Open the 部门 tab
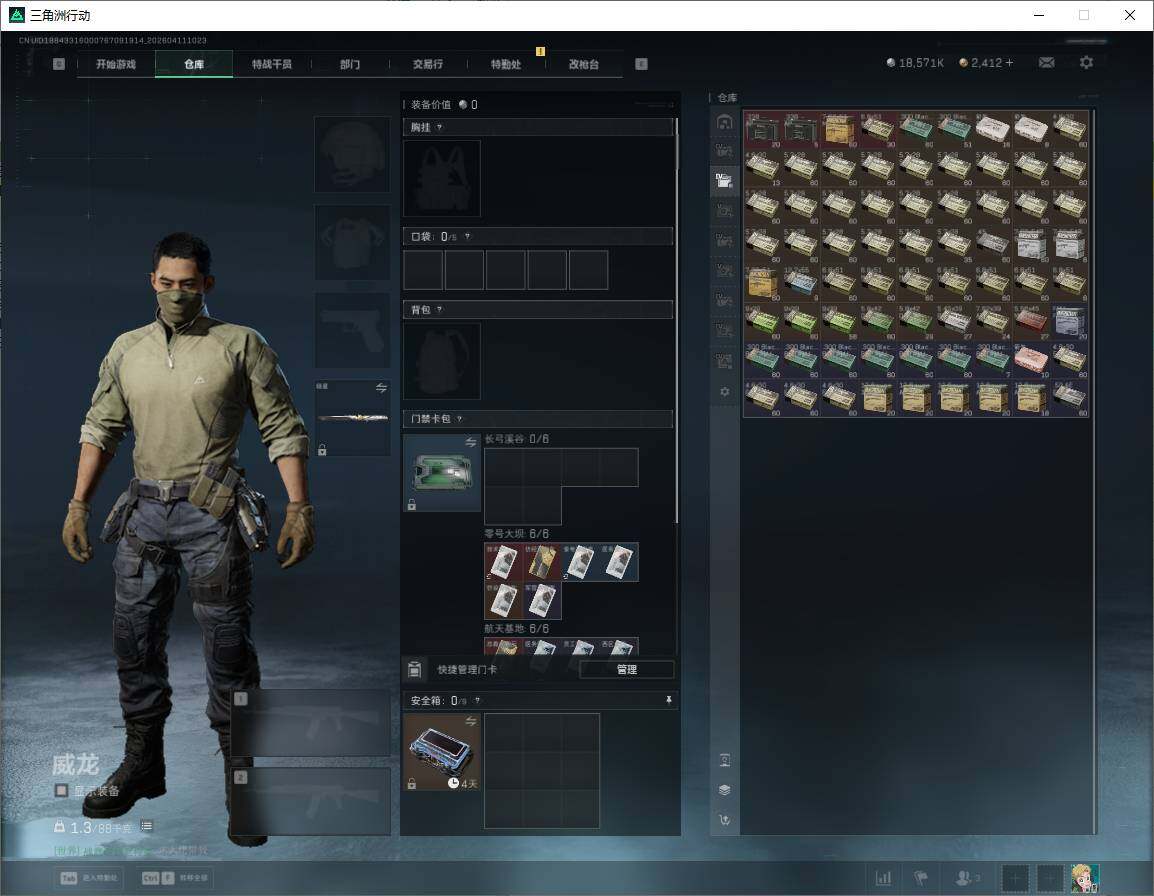Viewport: 1154px width, 896px height. pos(350,64)
